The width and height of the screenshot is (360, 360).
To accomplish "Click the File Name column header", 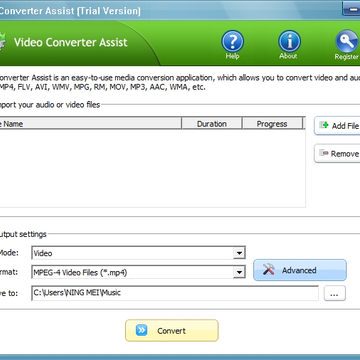I will click(x=90, y=124).
